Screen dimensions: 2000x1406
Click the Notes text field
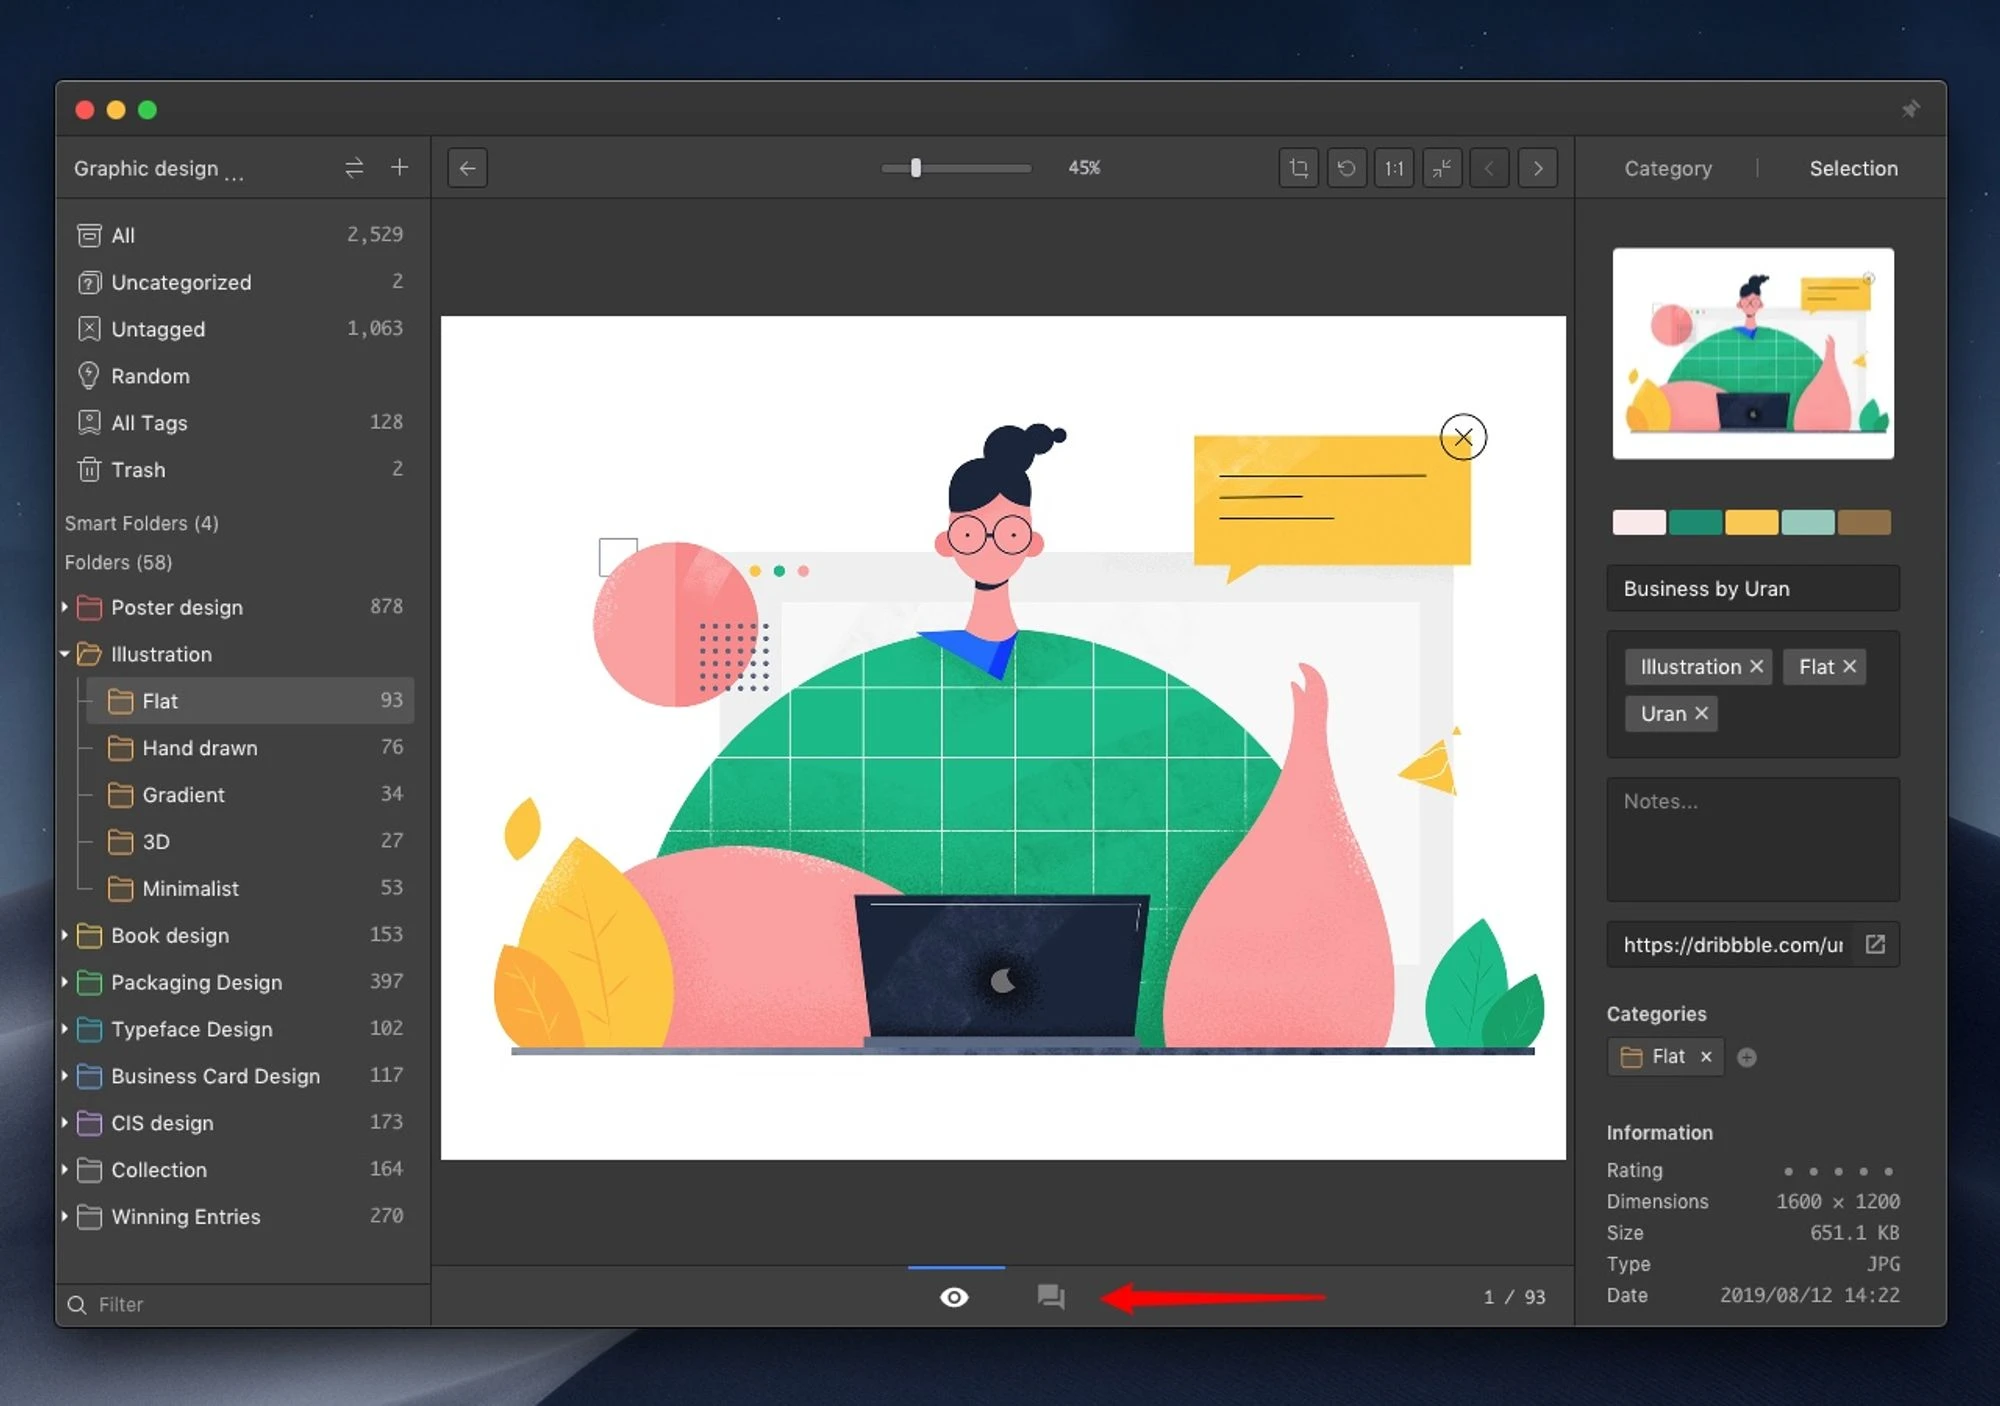(1752, 840)
